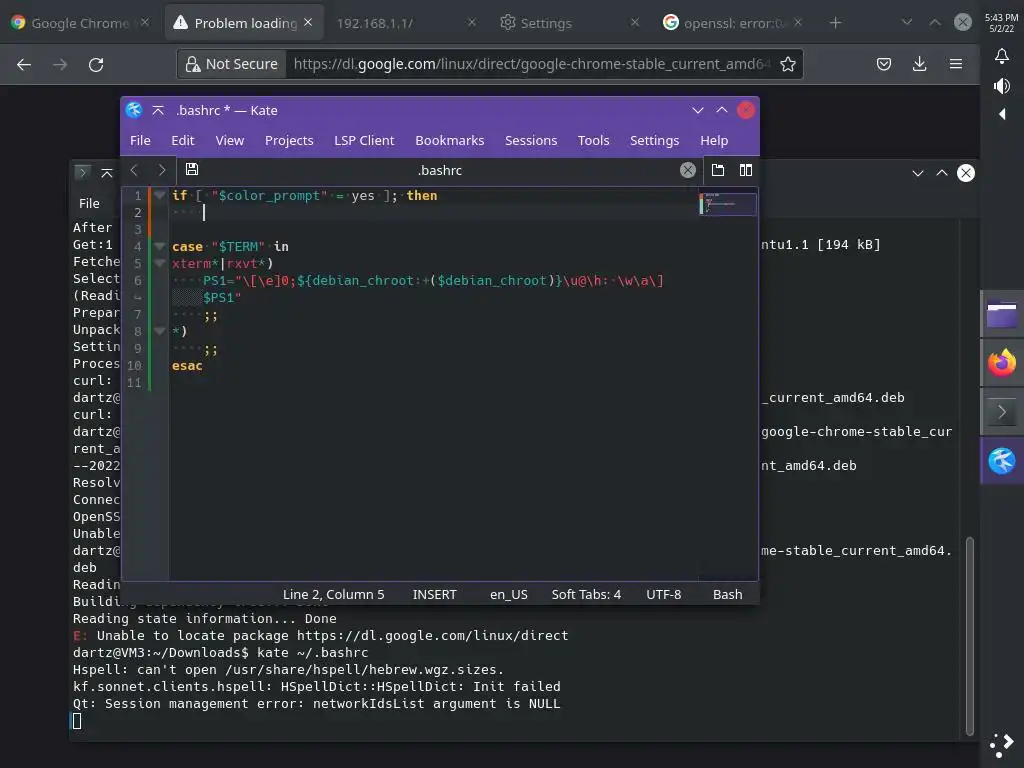Image resolution: width=1024 pixels, height=768 pixels.
Task: Switch to the Problem loading tab
Action: 236,23
